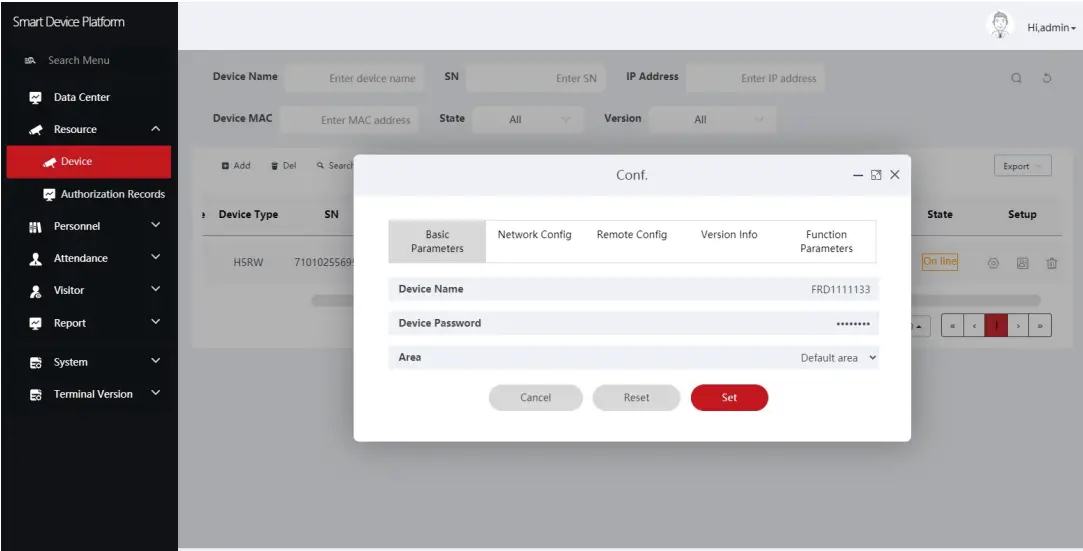Image resolution: width=1083 pixels, height=551 pixels.
Task: Minimize the Conf. dialog
Action: click(x=858, y=175)
